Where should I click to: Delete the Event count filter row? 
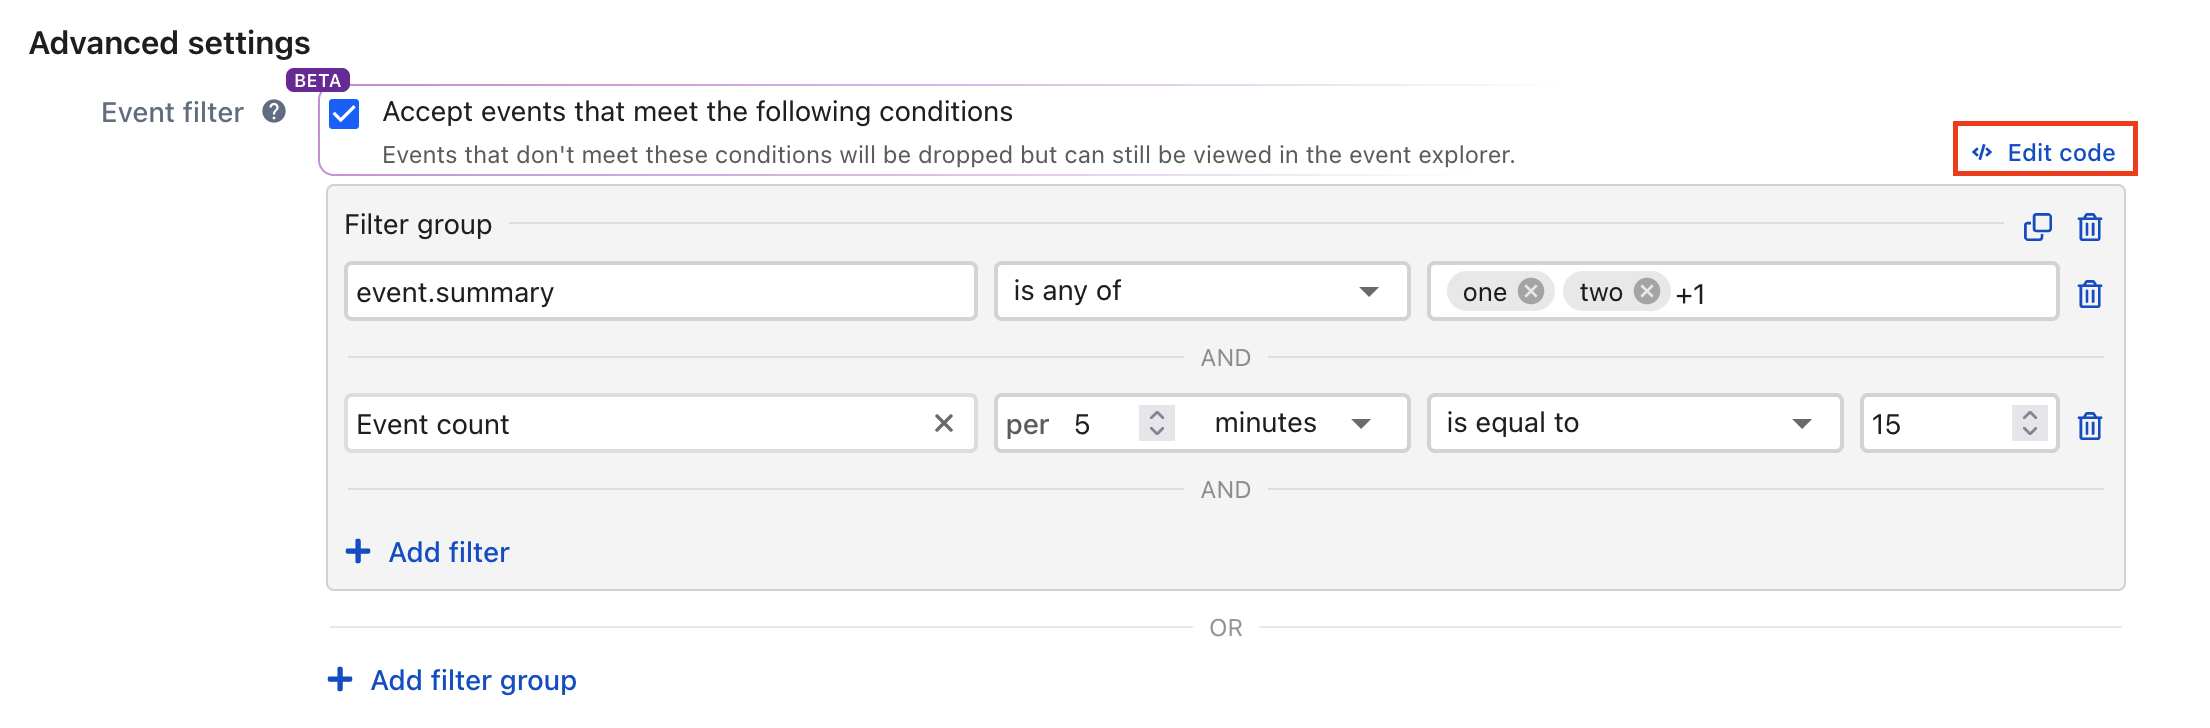[x=2090, y=426]
